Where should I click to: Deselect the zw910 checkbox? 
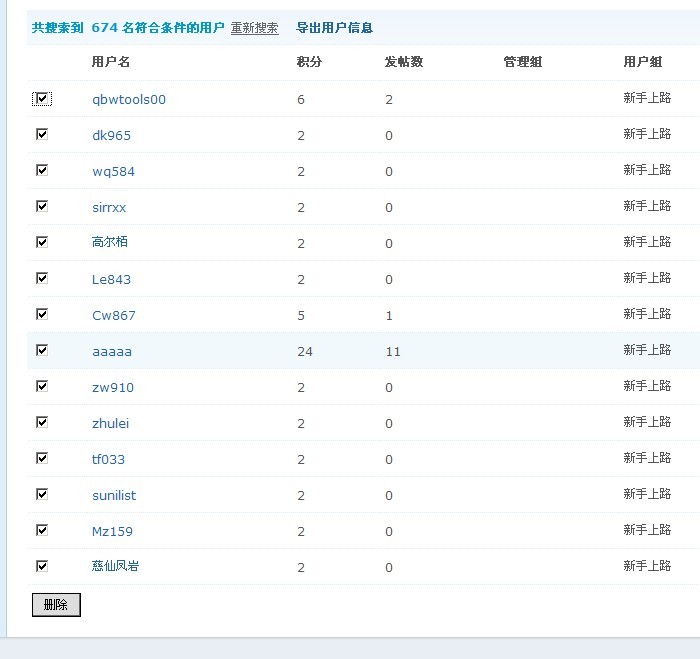(42, 387)
